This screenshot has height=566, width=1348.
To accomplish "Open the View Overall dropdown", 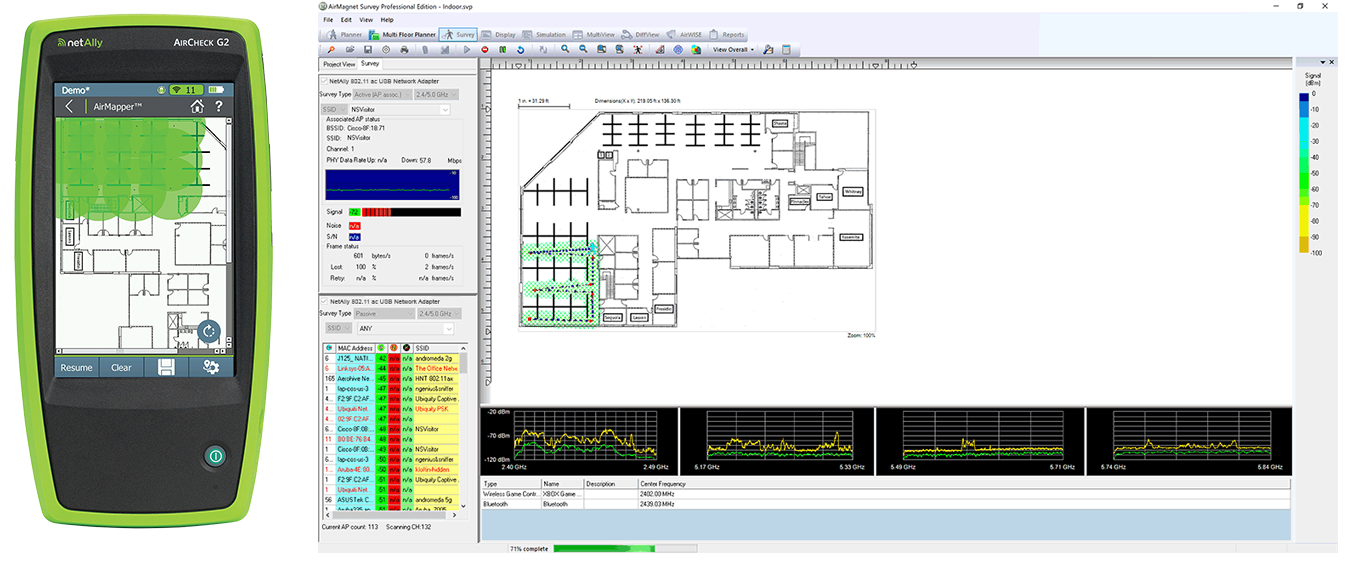I will coord(733,49).
